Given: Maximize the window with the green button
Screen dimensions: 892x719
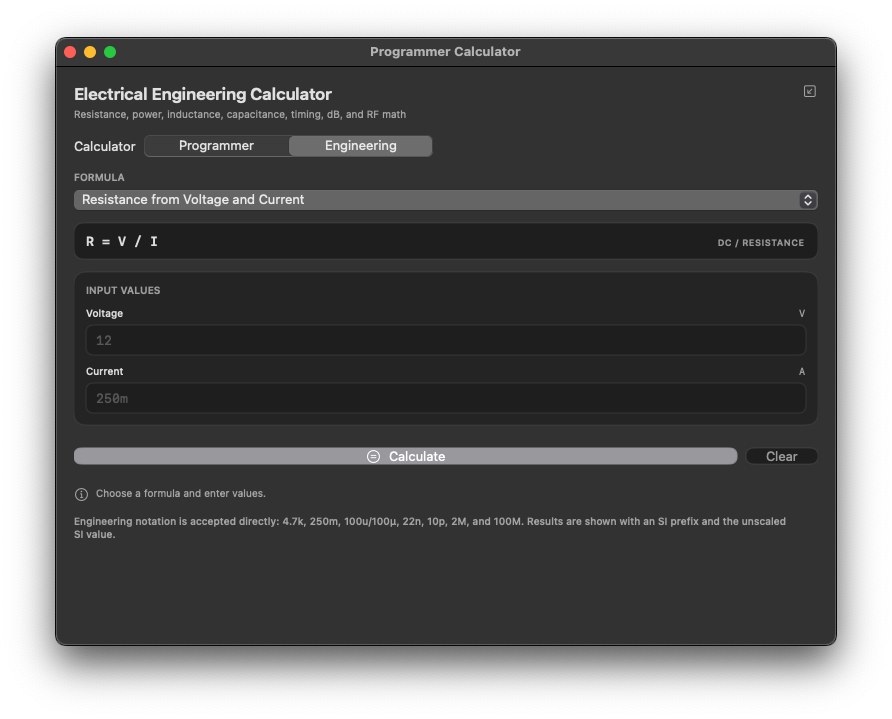Looking at the screenshot, I should click(x=110, y=52).
